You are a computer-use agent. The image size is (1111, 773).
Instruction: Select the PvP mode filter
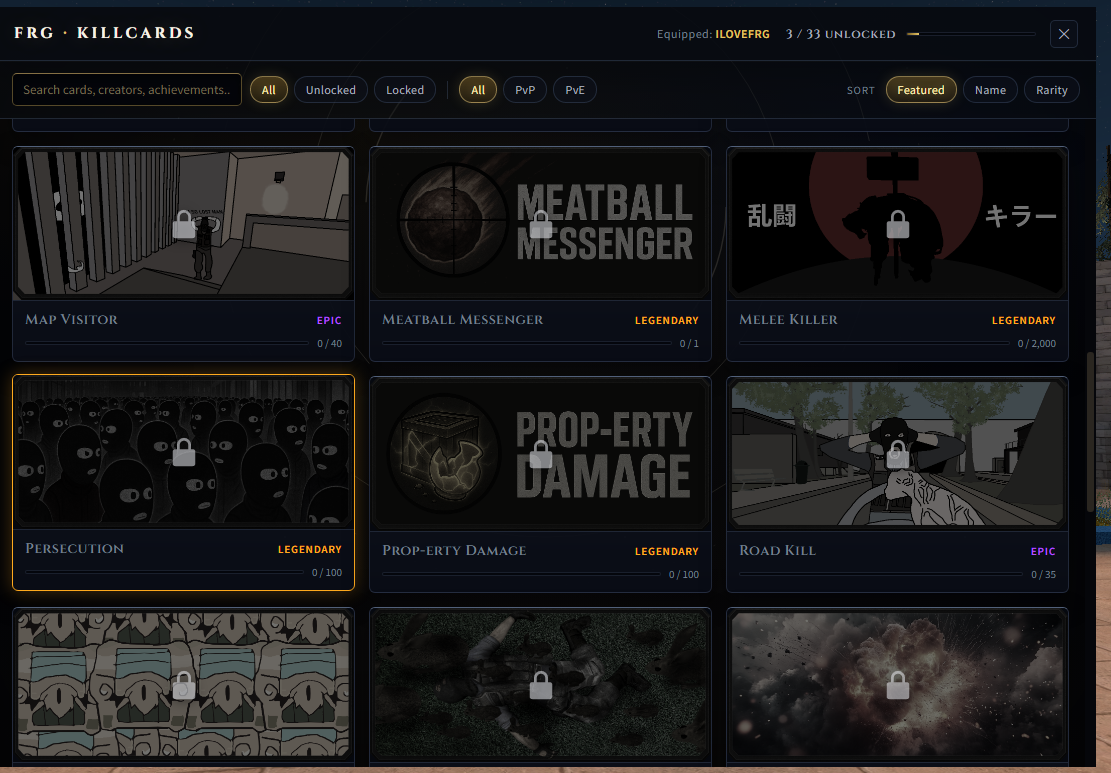tap(525, 90)
